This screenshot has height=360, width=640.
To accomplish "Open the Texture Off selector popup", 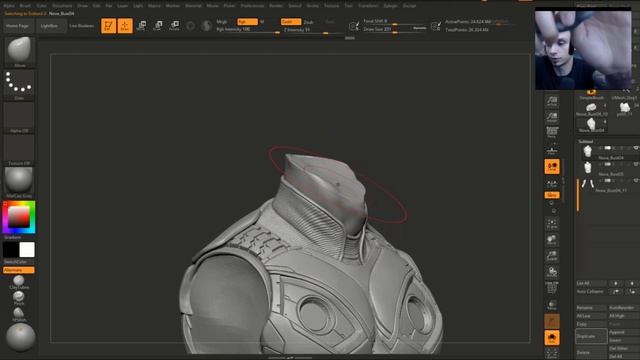I will pyautogui.click(x=19, y=150).
